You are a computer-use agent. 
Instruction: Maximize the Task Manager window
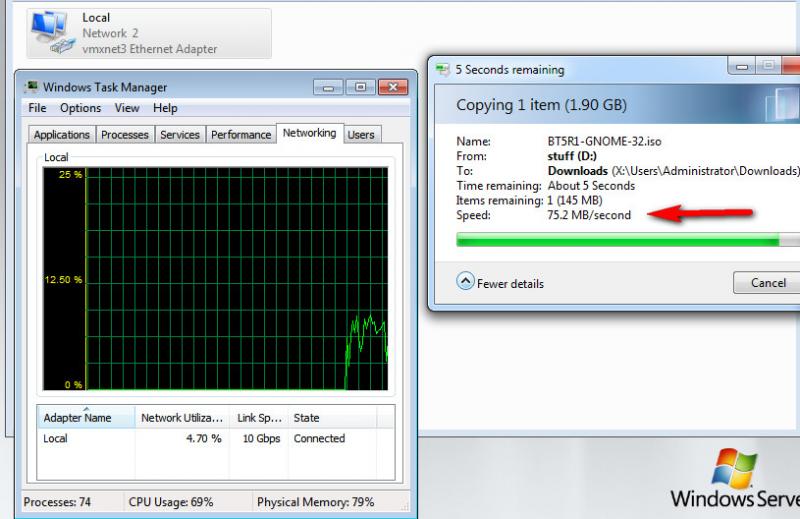[361, 88]
